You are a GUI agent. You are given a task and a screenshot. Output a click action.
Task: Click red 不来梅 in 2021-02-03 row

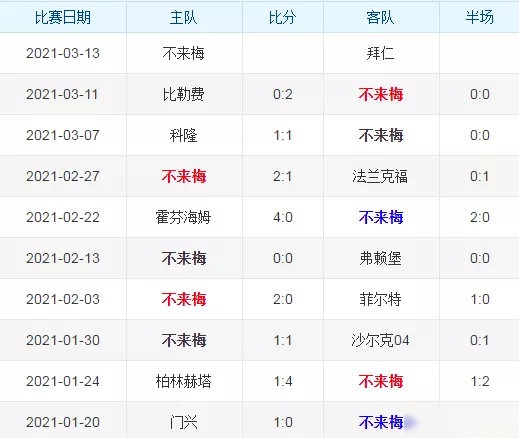point(184,299)
